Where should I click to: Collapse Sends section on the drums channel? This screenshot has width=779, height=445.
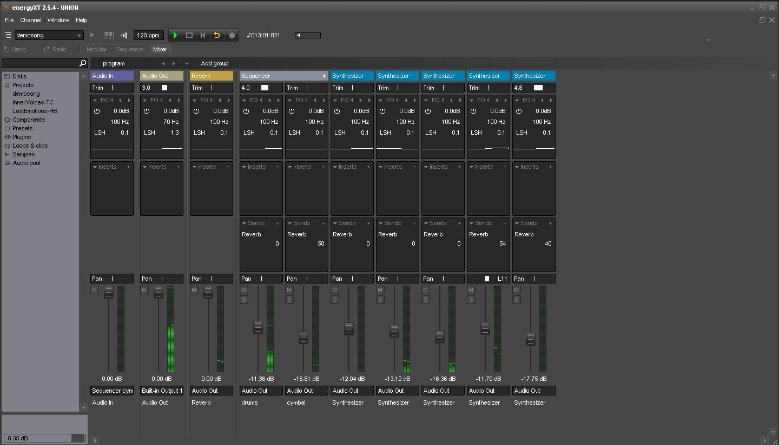[245, 222]
